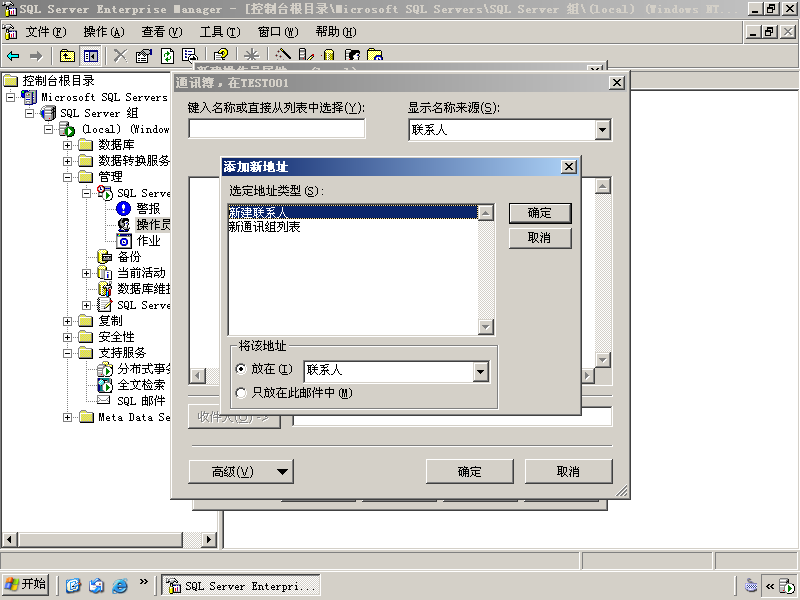Click 确定 at bottom of 通讯簿 dialog
Image resolution: width=800 pixels, height=600 pixels.
(469, 472)
